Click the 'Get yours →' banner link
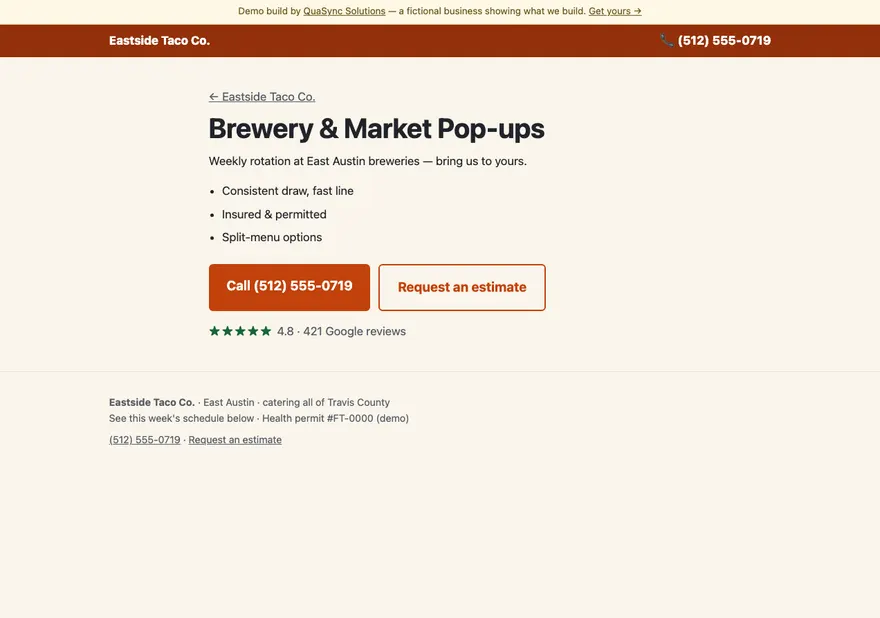This screenshot has height=618, width=880. coord(615,11)
